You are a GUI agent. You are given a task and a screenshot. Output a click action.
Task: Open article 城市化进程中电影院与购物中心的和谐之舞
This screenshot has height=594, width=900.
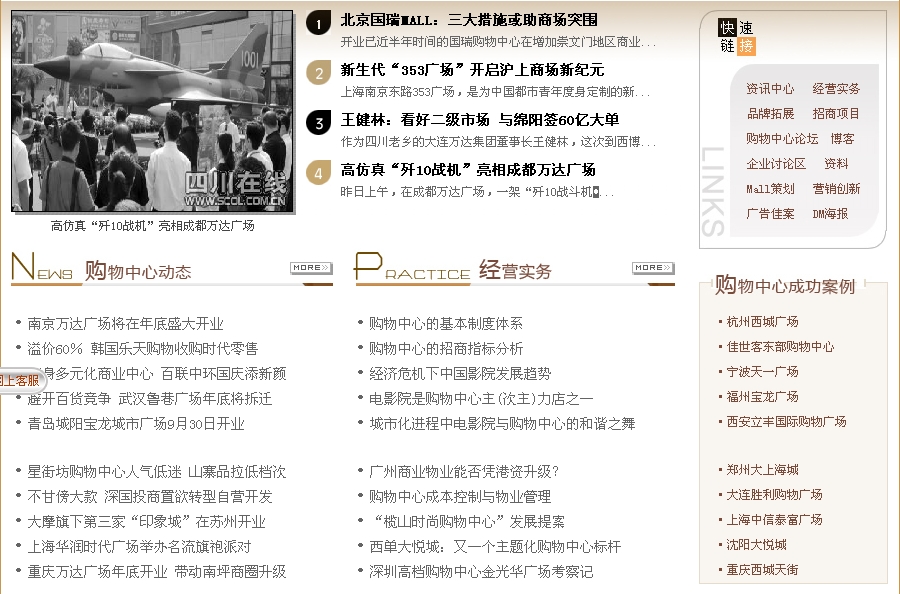click(502, 424)
